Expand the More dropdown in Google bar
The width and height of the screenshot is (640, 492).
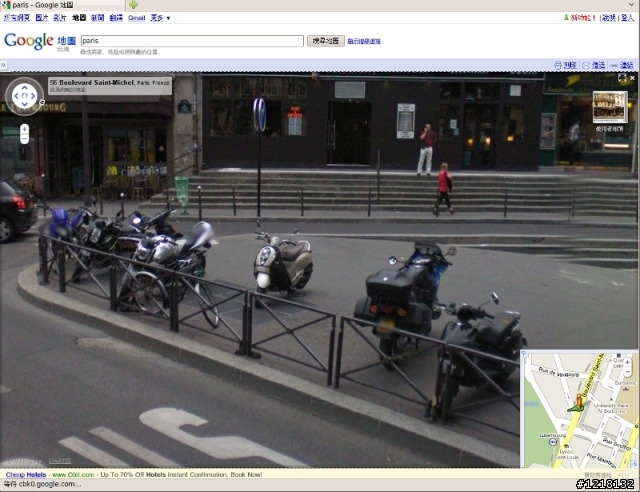click(x=160, y=18)
